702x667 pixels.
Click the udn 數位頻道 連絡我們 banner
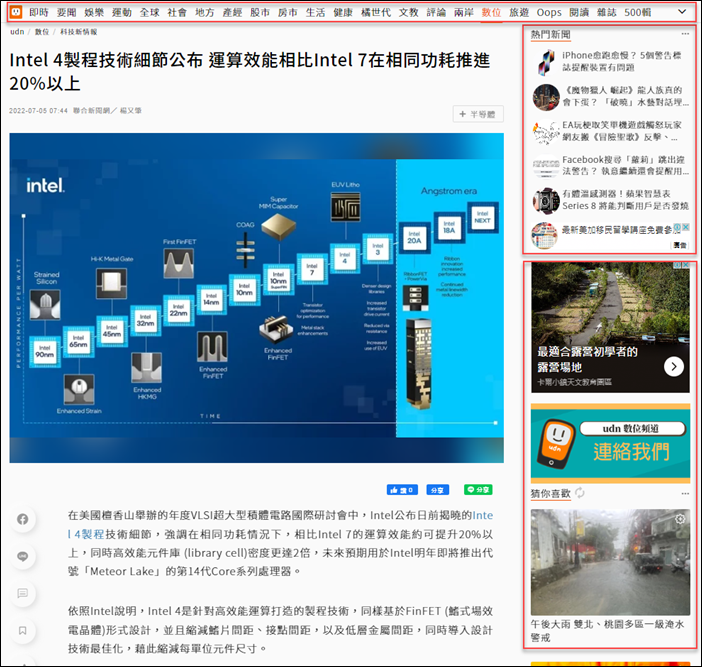pos(610,443)
